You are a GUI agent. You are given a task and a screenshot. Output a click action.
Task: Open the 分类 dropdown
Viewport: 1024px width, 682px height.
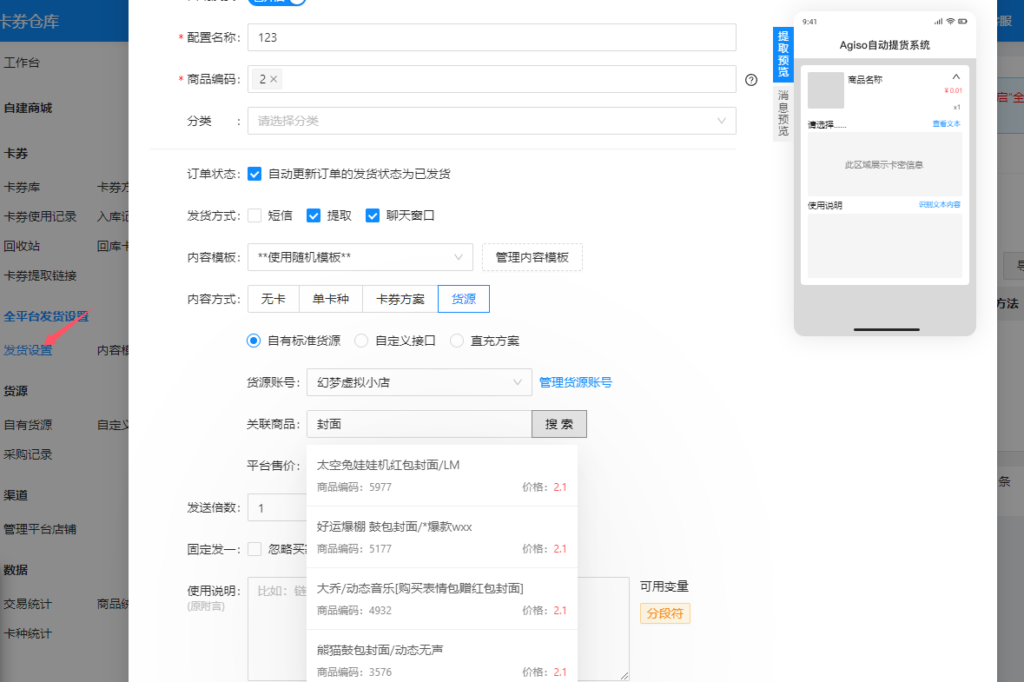coord(492,121)
